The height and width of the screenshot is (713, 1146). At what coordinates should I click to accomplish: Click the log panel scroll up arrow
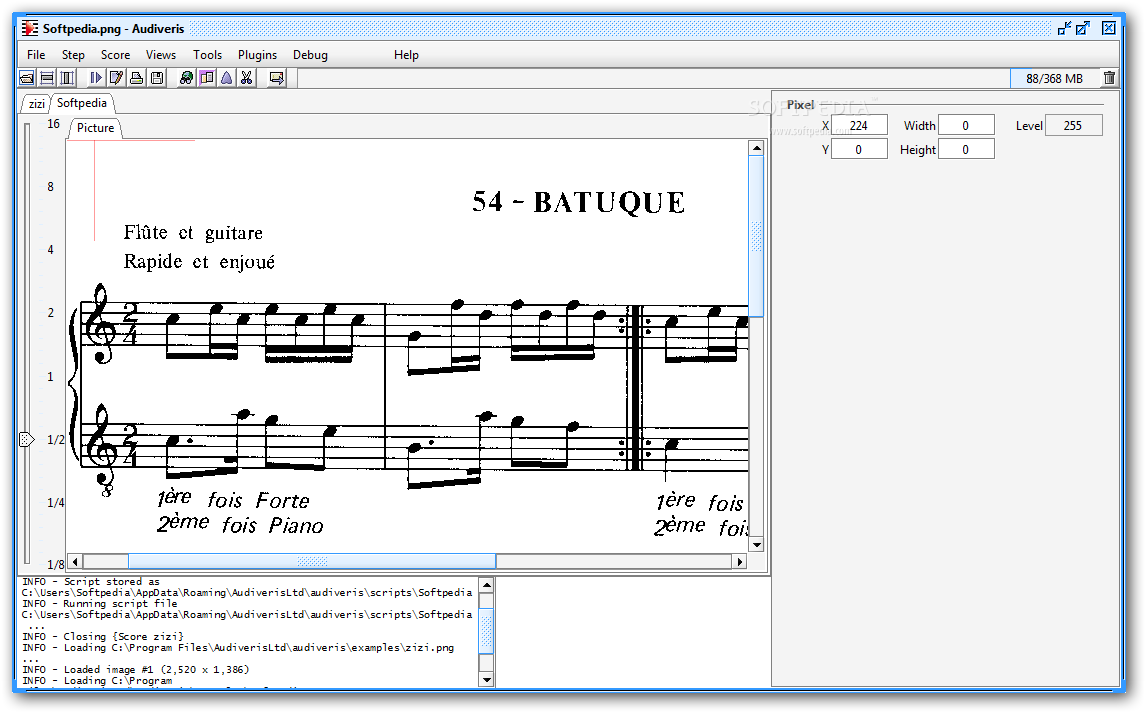[486, 585]
